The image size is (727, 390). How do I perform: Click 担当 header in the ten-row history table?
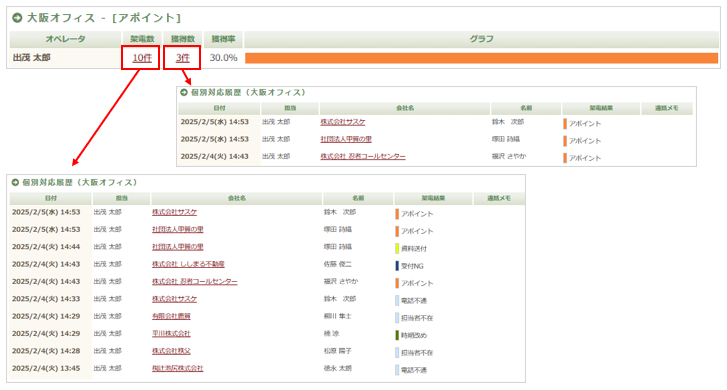121,198
